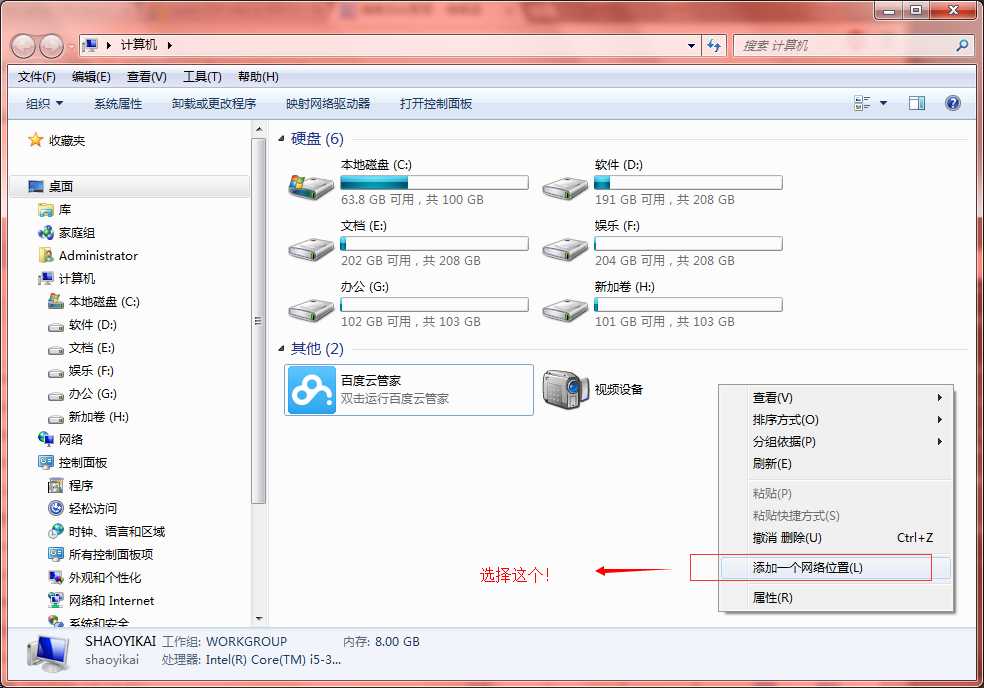Click the 网络 network icon in sidebar
The width and height of the screenshot is (984, 688).
[x=46, y=439]
